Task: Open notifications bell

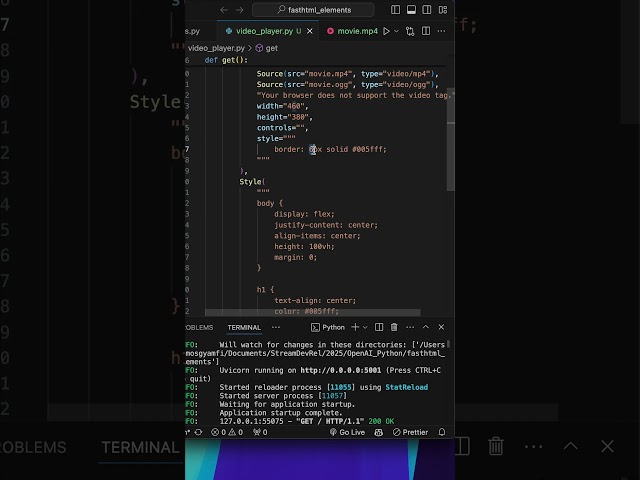Action: coord(442,432)
